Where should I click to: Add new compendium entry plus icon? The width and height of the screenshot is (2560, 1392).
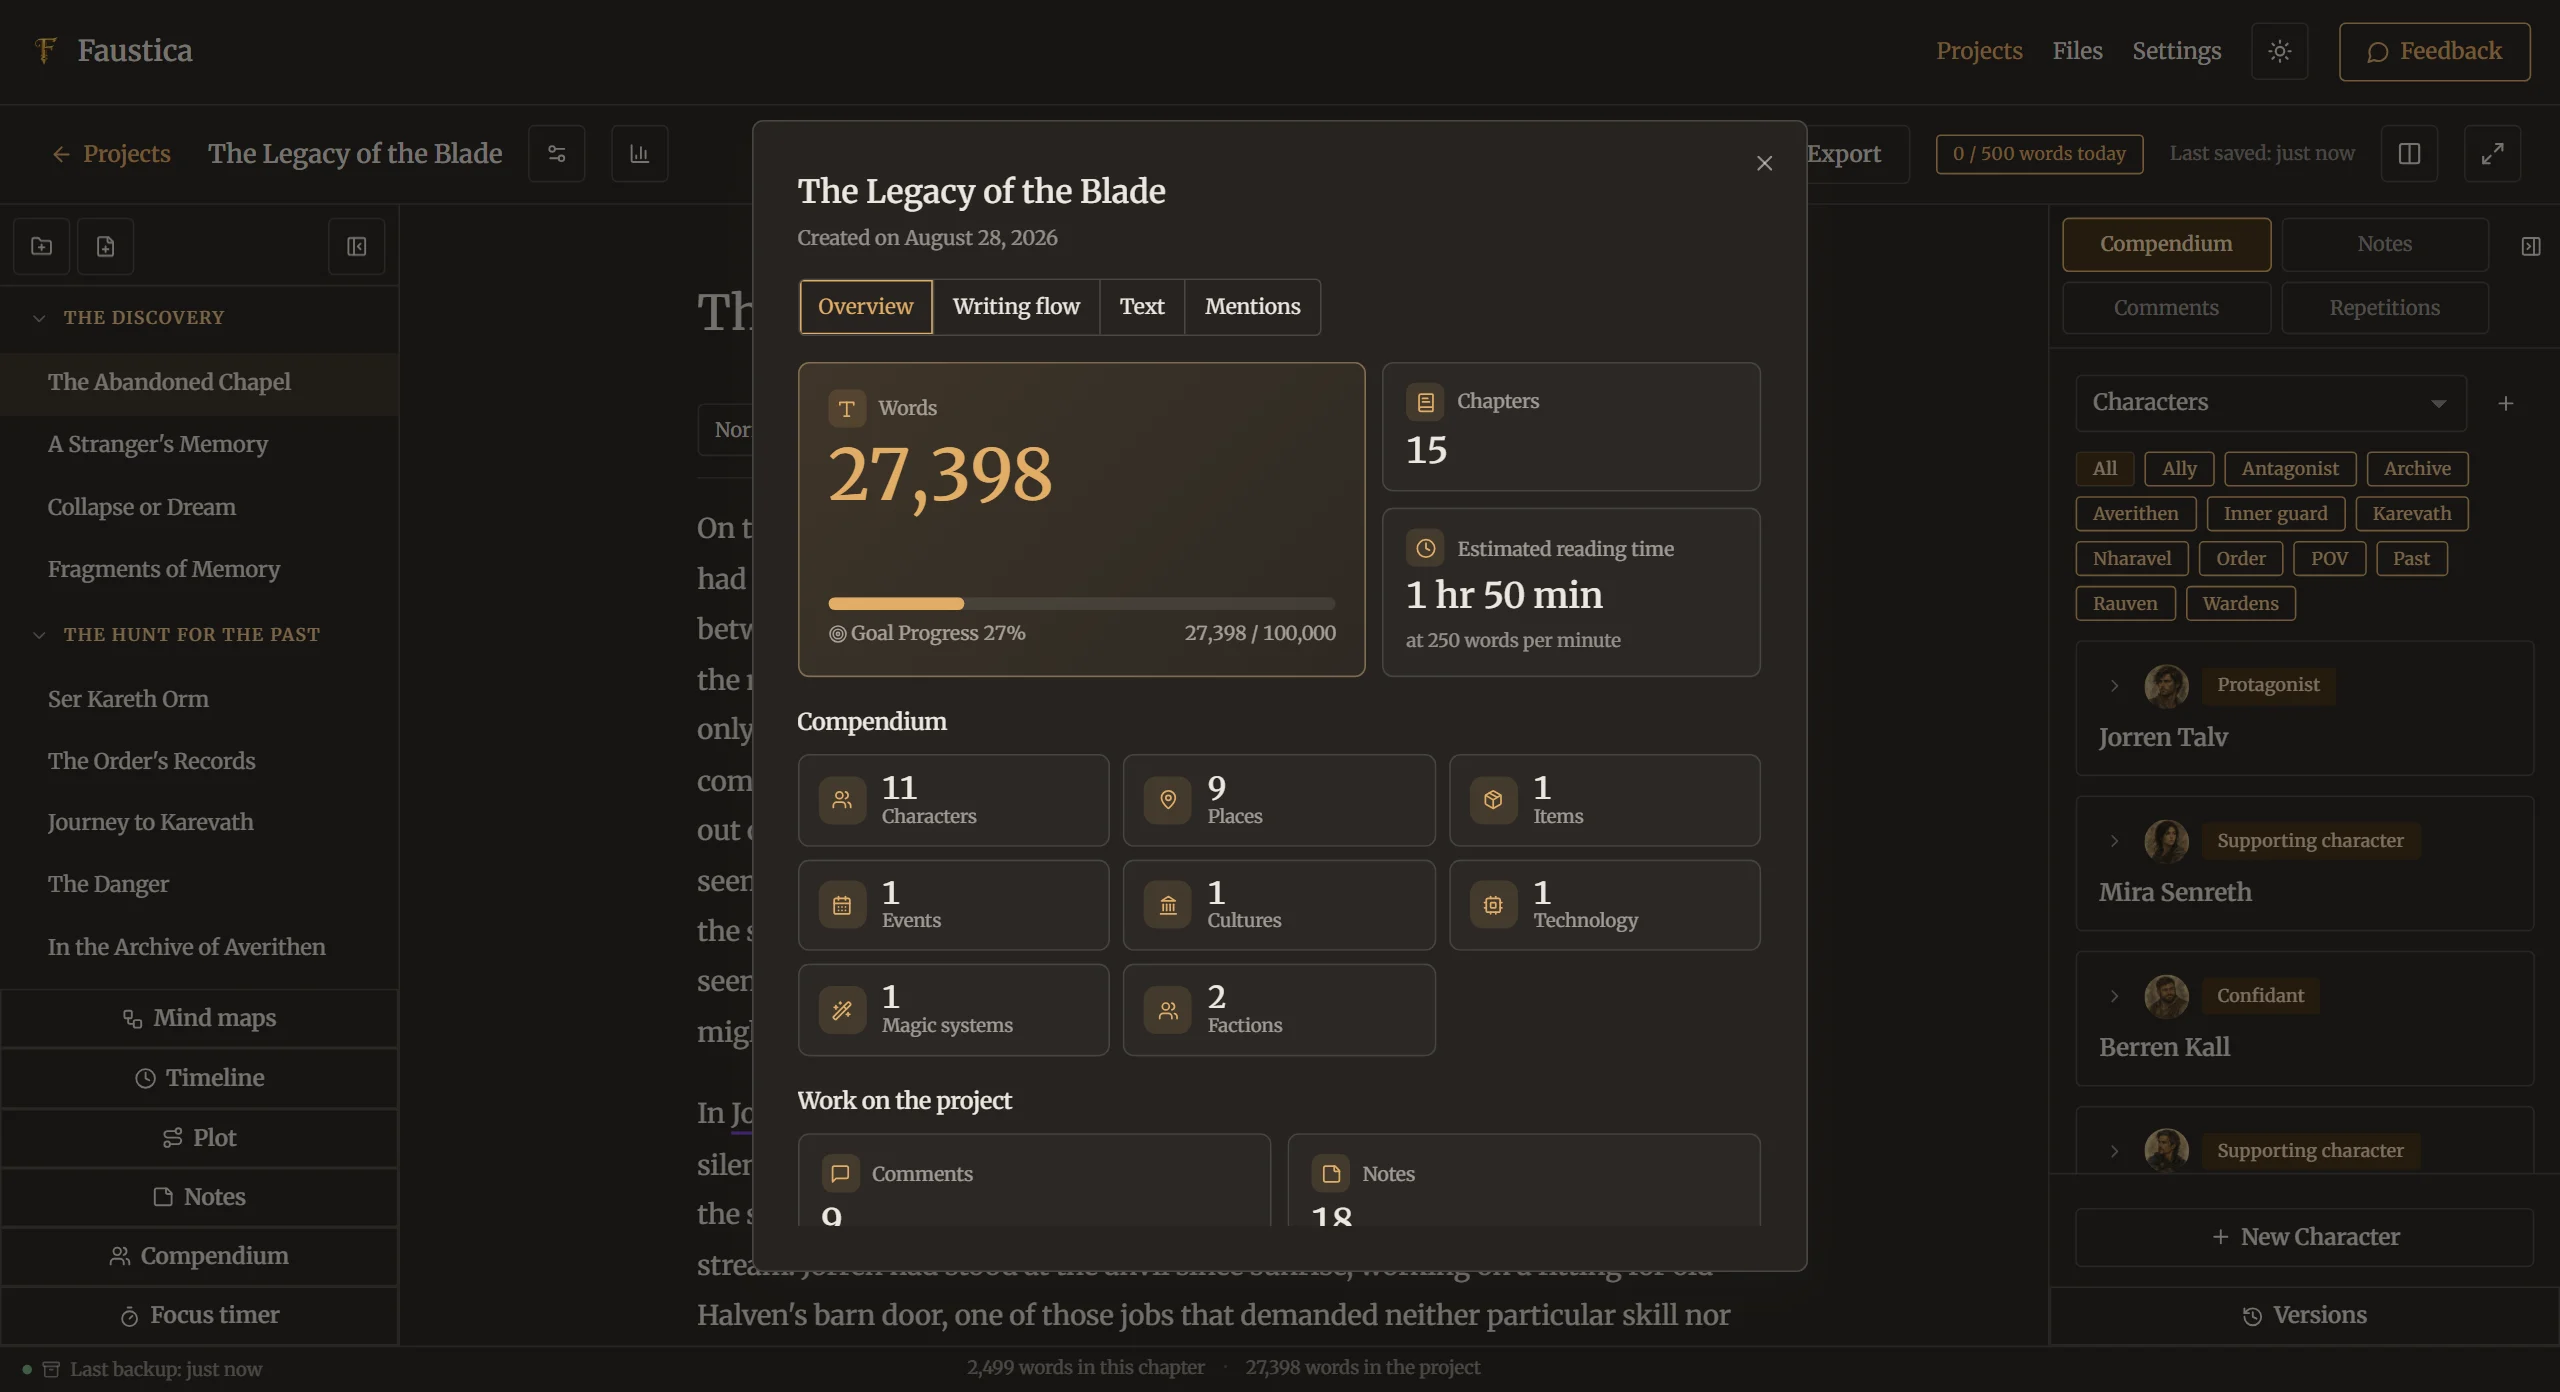(2505, 403)
